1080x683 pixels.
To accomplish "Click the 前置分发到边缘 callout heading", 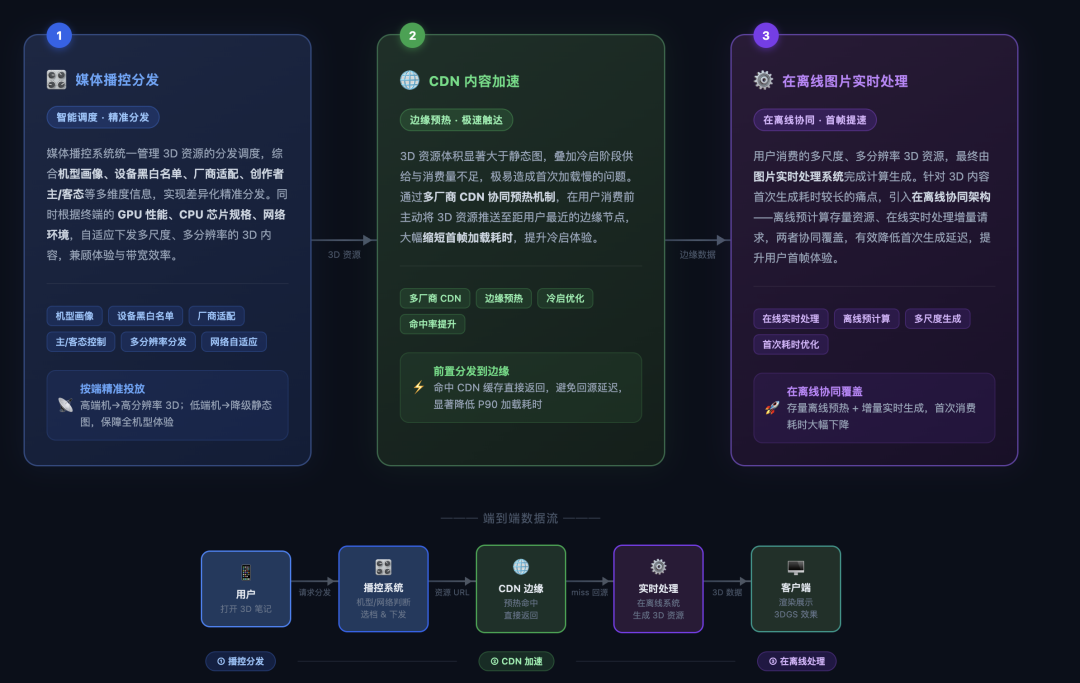I will coord(471,370).
